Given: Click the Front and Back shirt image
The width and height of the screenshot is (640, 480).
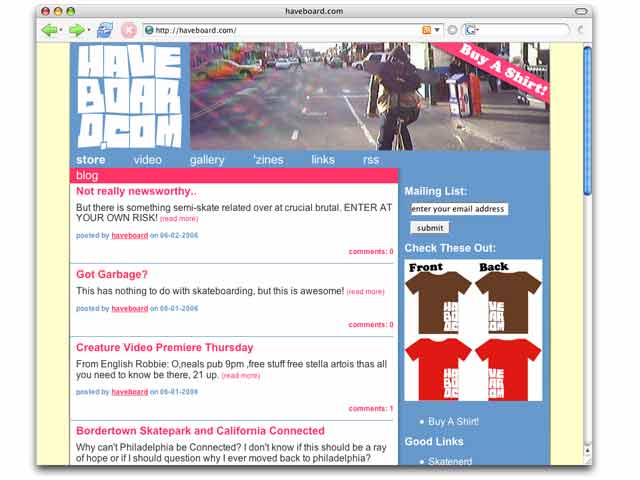Looking at the screenshot, I should (x=473, y=330).
